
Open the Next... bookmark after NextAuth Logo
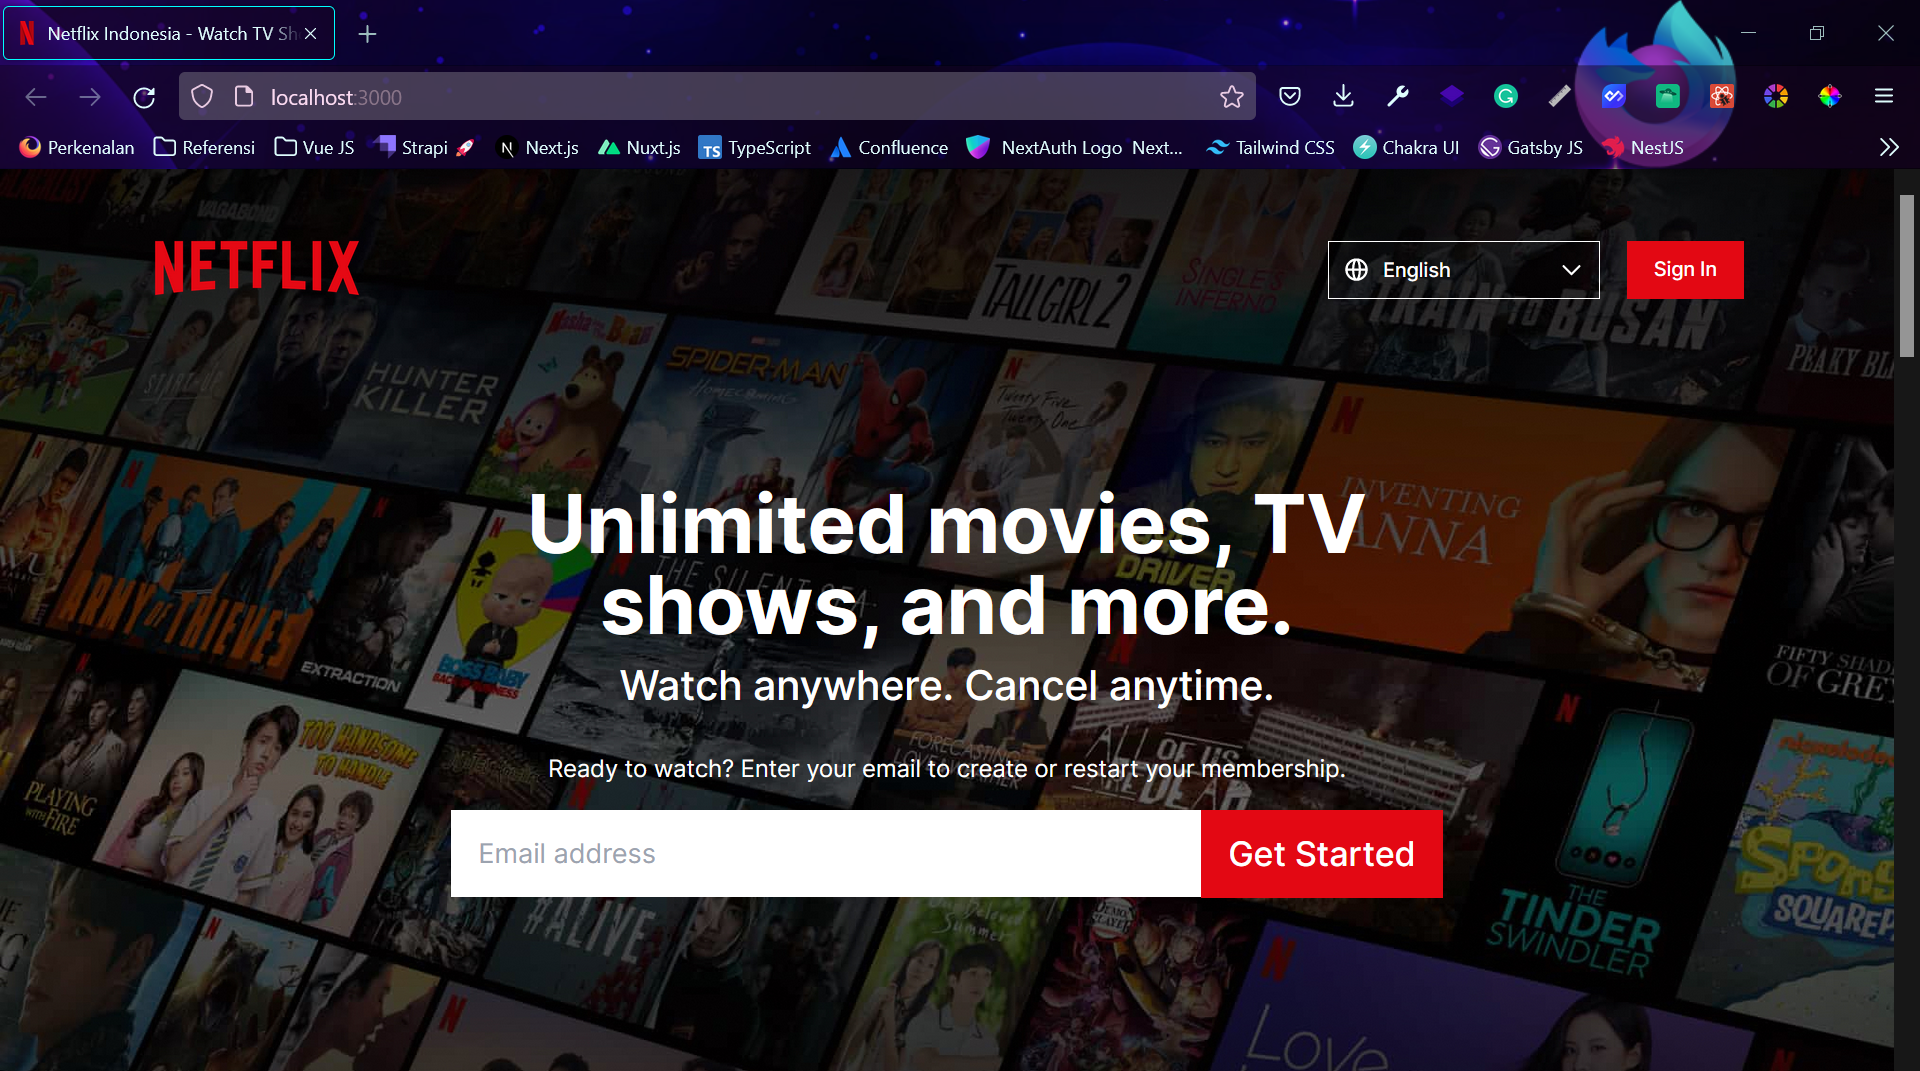point(1157,147)
